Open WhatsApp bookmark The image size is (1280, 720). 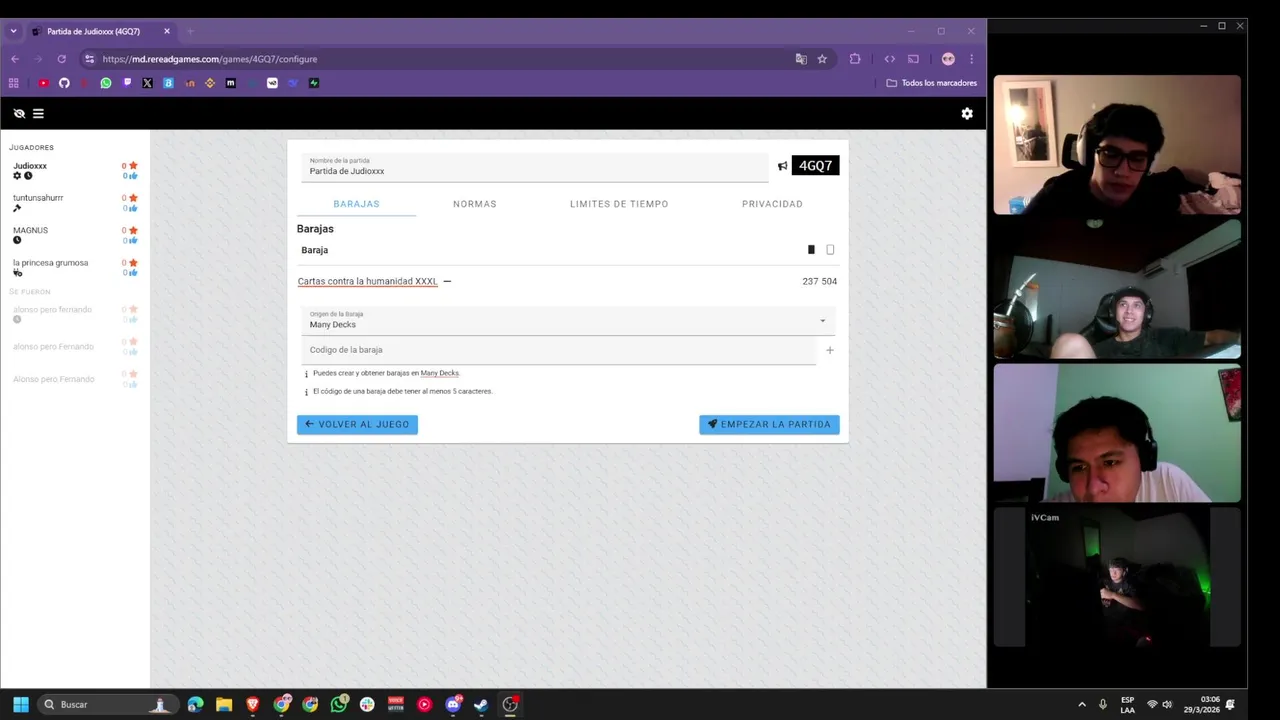[106, 83]
